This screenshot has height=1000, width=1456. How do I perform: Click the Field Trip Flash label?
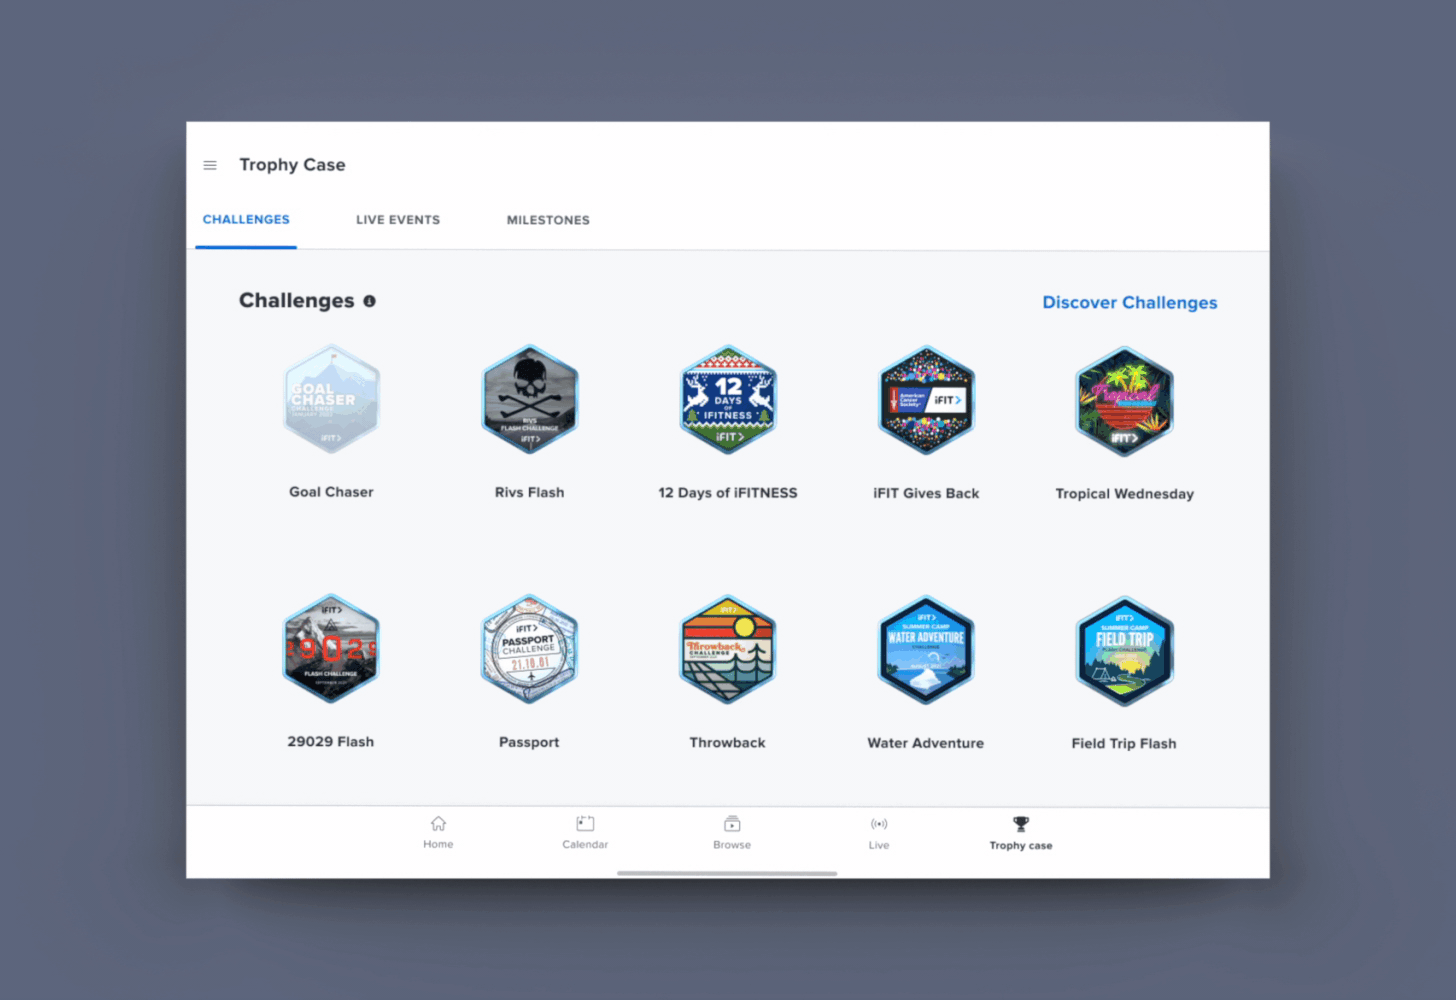point(1124,744)
